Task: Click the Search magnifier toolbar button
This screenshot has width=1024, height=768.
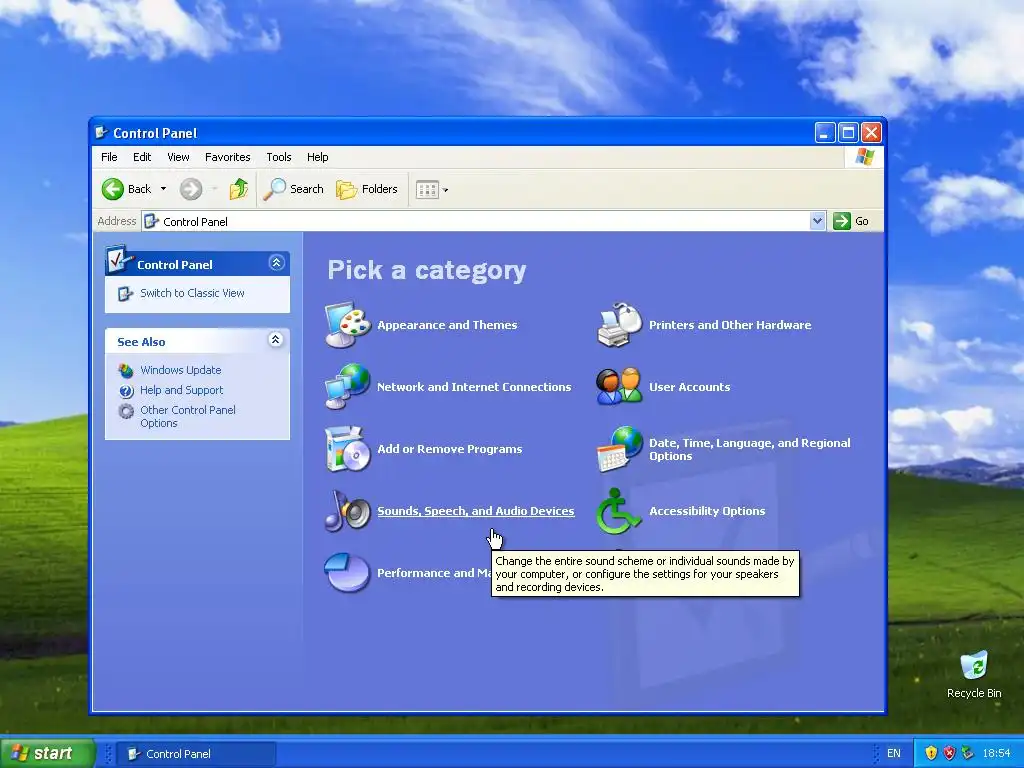Action: [x=293, y=189]
